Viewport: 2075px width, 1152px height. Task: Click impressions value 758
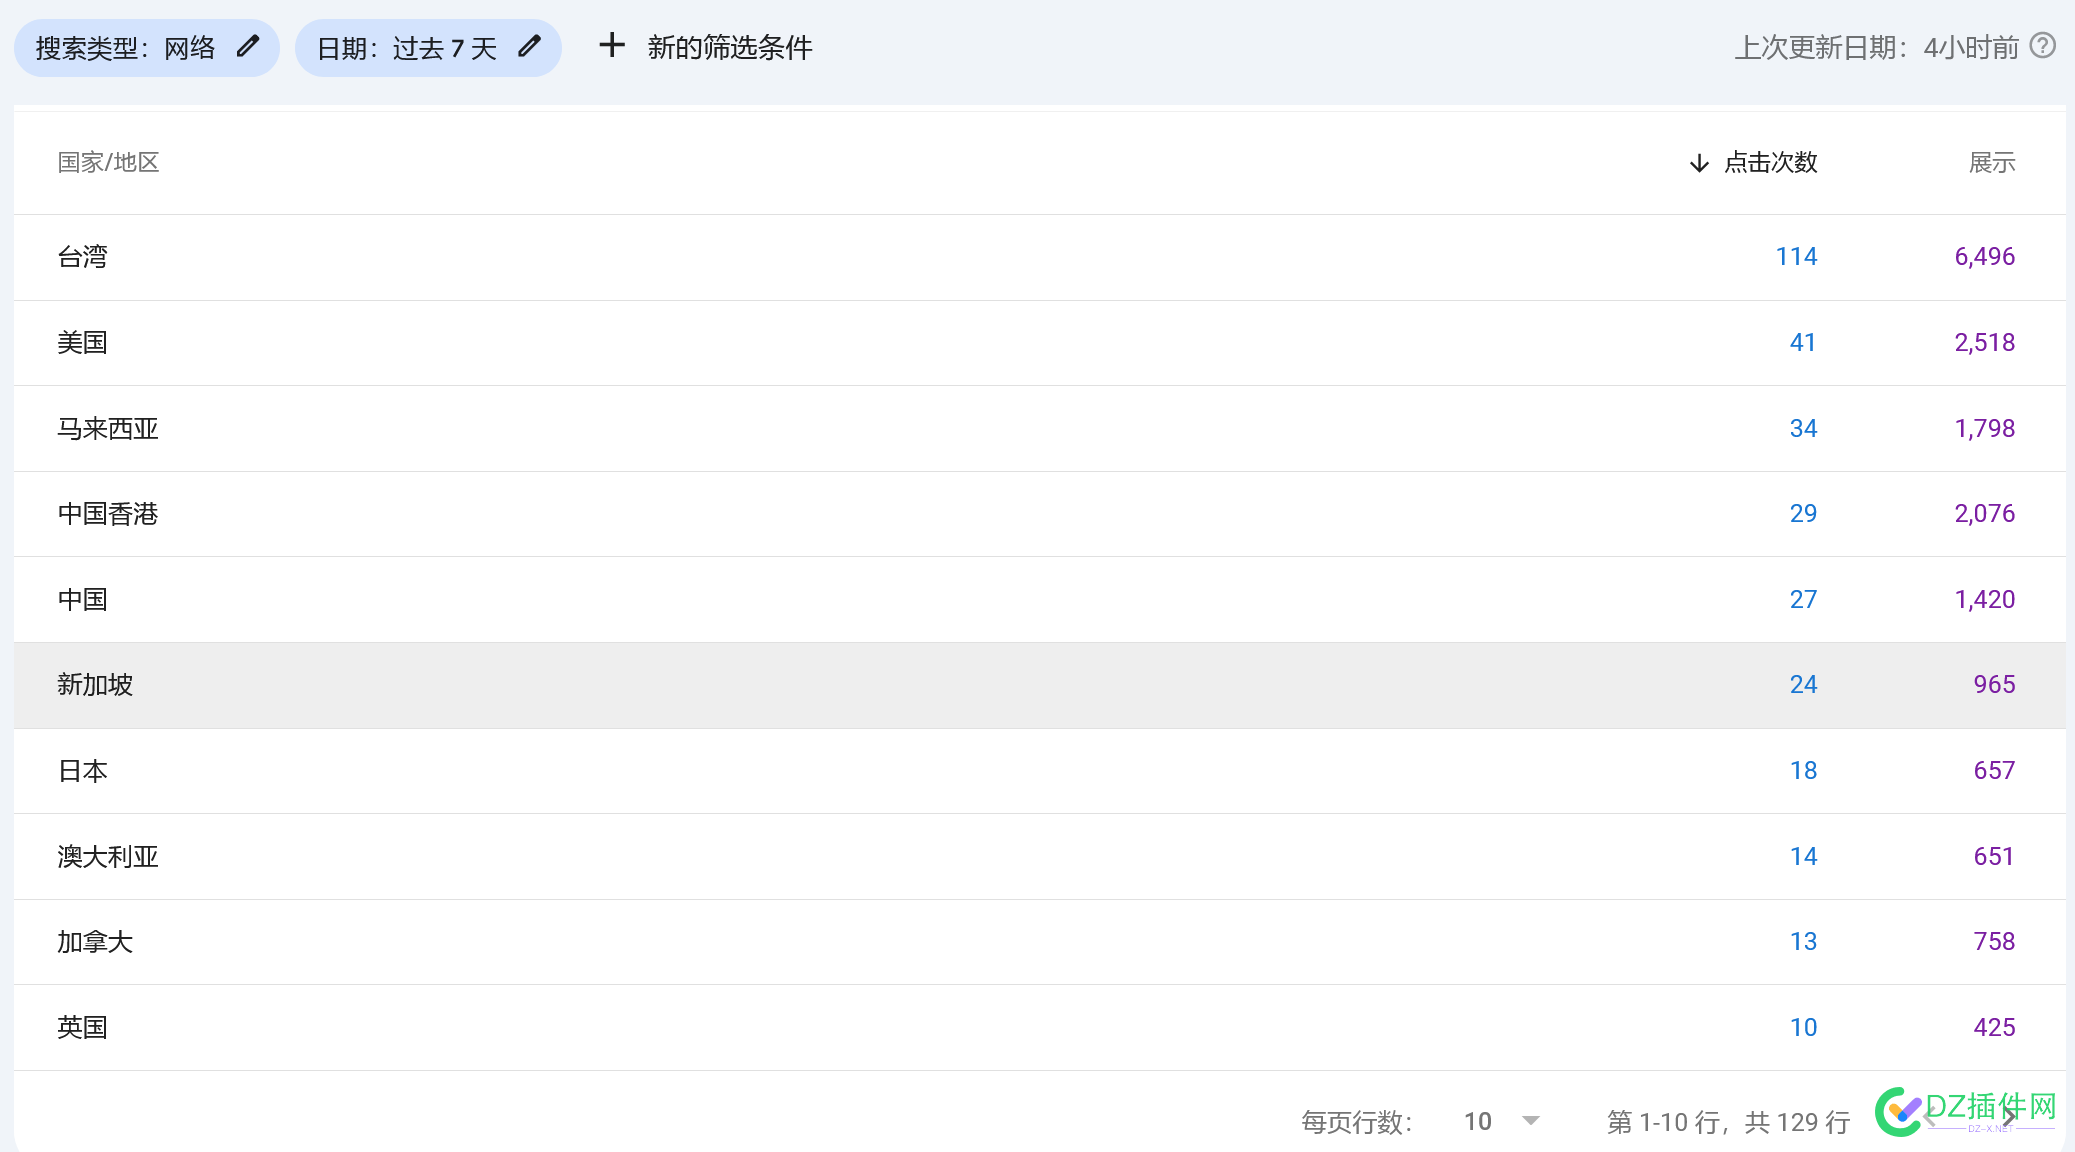[x=1994, y=942]
